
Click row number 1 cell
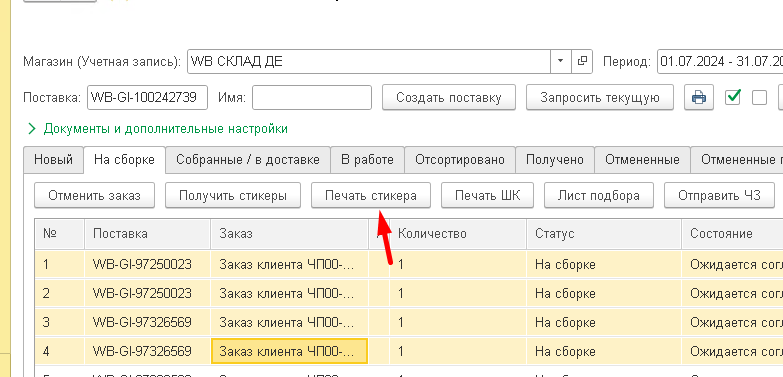coord(59,264)
